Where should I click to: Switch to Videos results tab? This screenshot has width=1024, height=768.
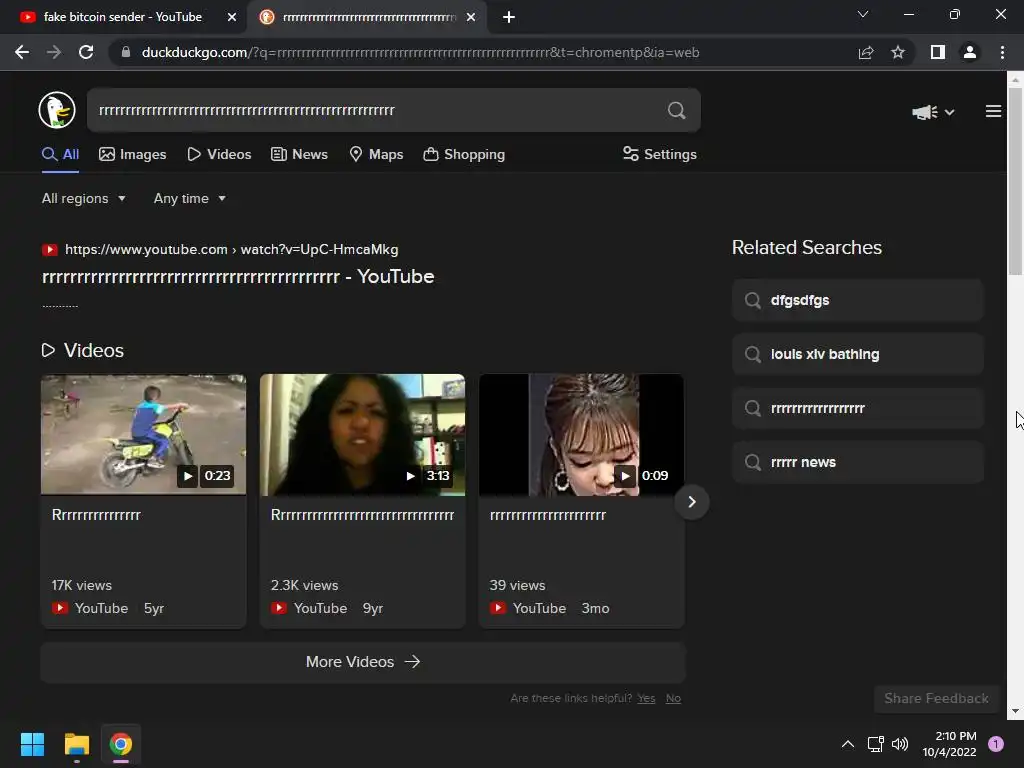(x=219, y=154)
